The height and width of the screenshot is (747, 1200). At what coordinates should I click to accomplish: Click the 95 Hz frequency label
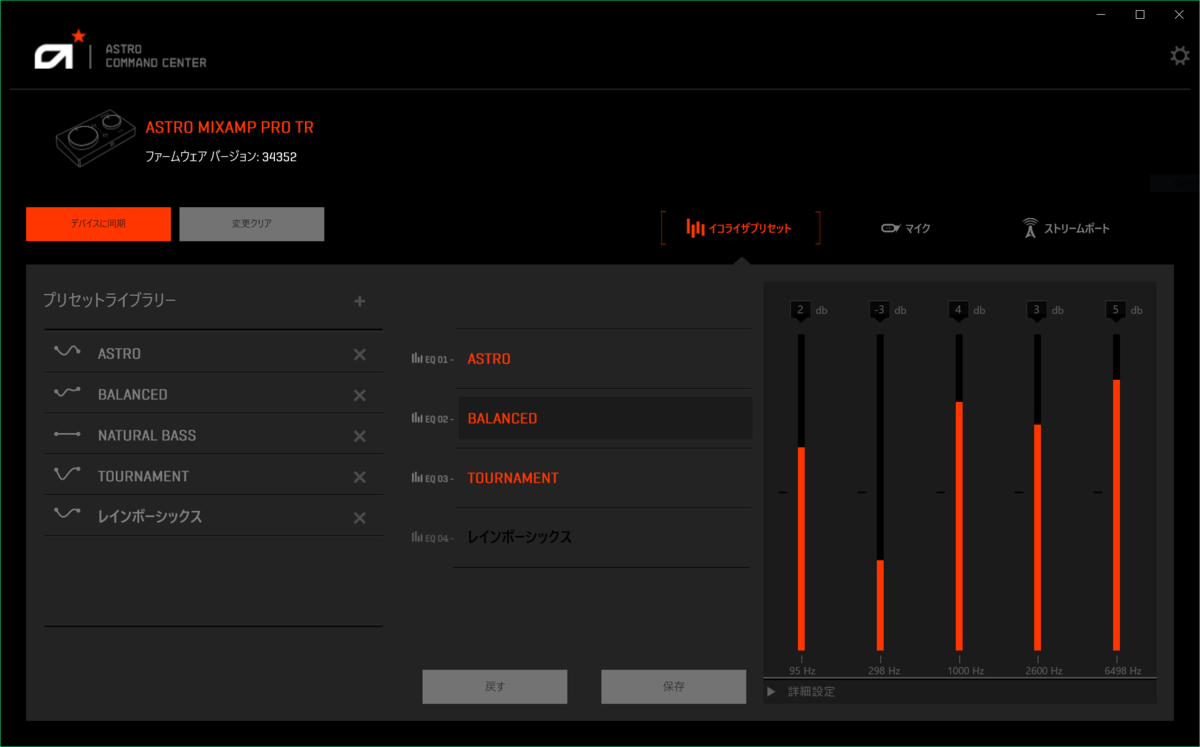click(x=802, y=671)
